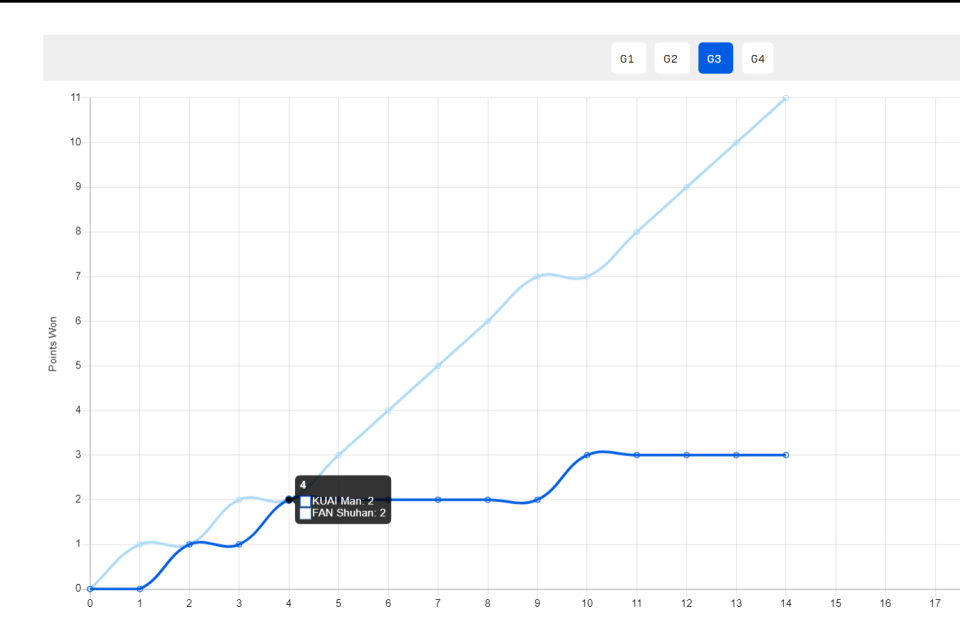Viewport: 960px width, 625px height.
Task: Click the x-axis tick label 16
Action: point(885,604)
